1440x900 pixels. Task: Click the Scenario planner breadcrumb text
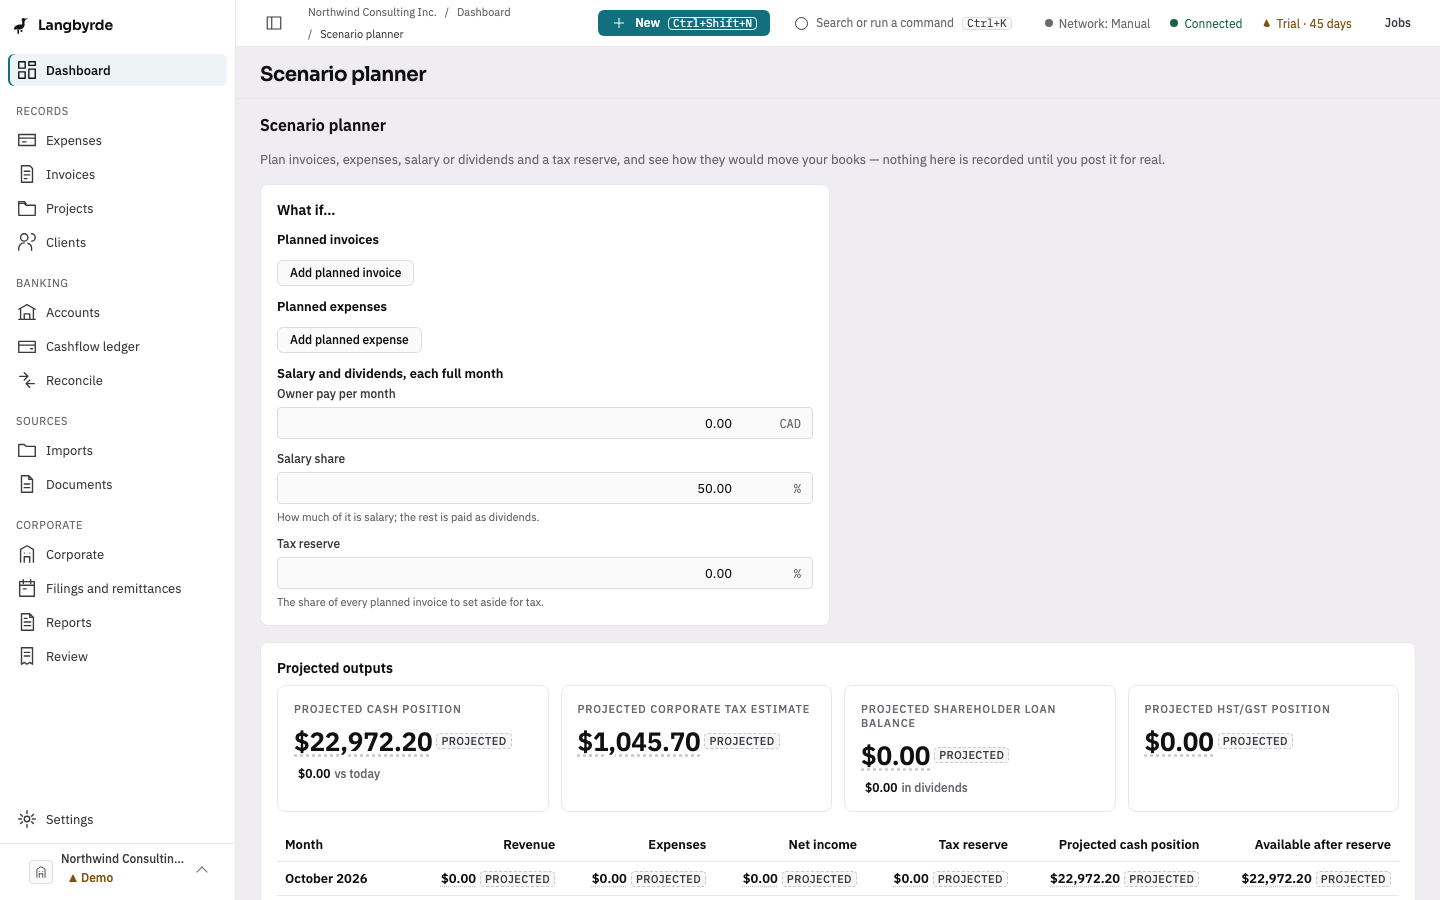tap(362, 34)
